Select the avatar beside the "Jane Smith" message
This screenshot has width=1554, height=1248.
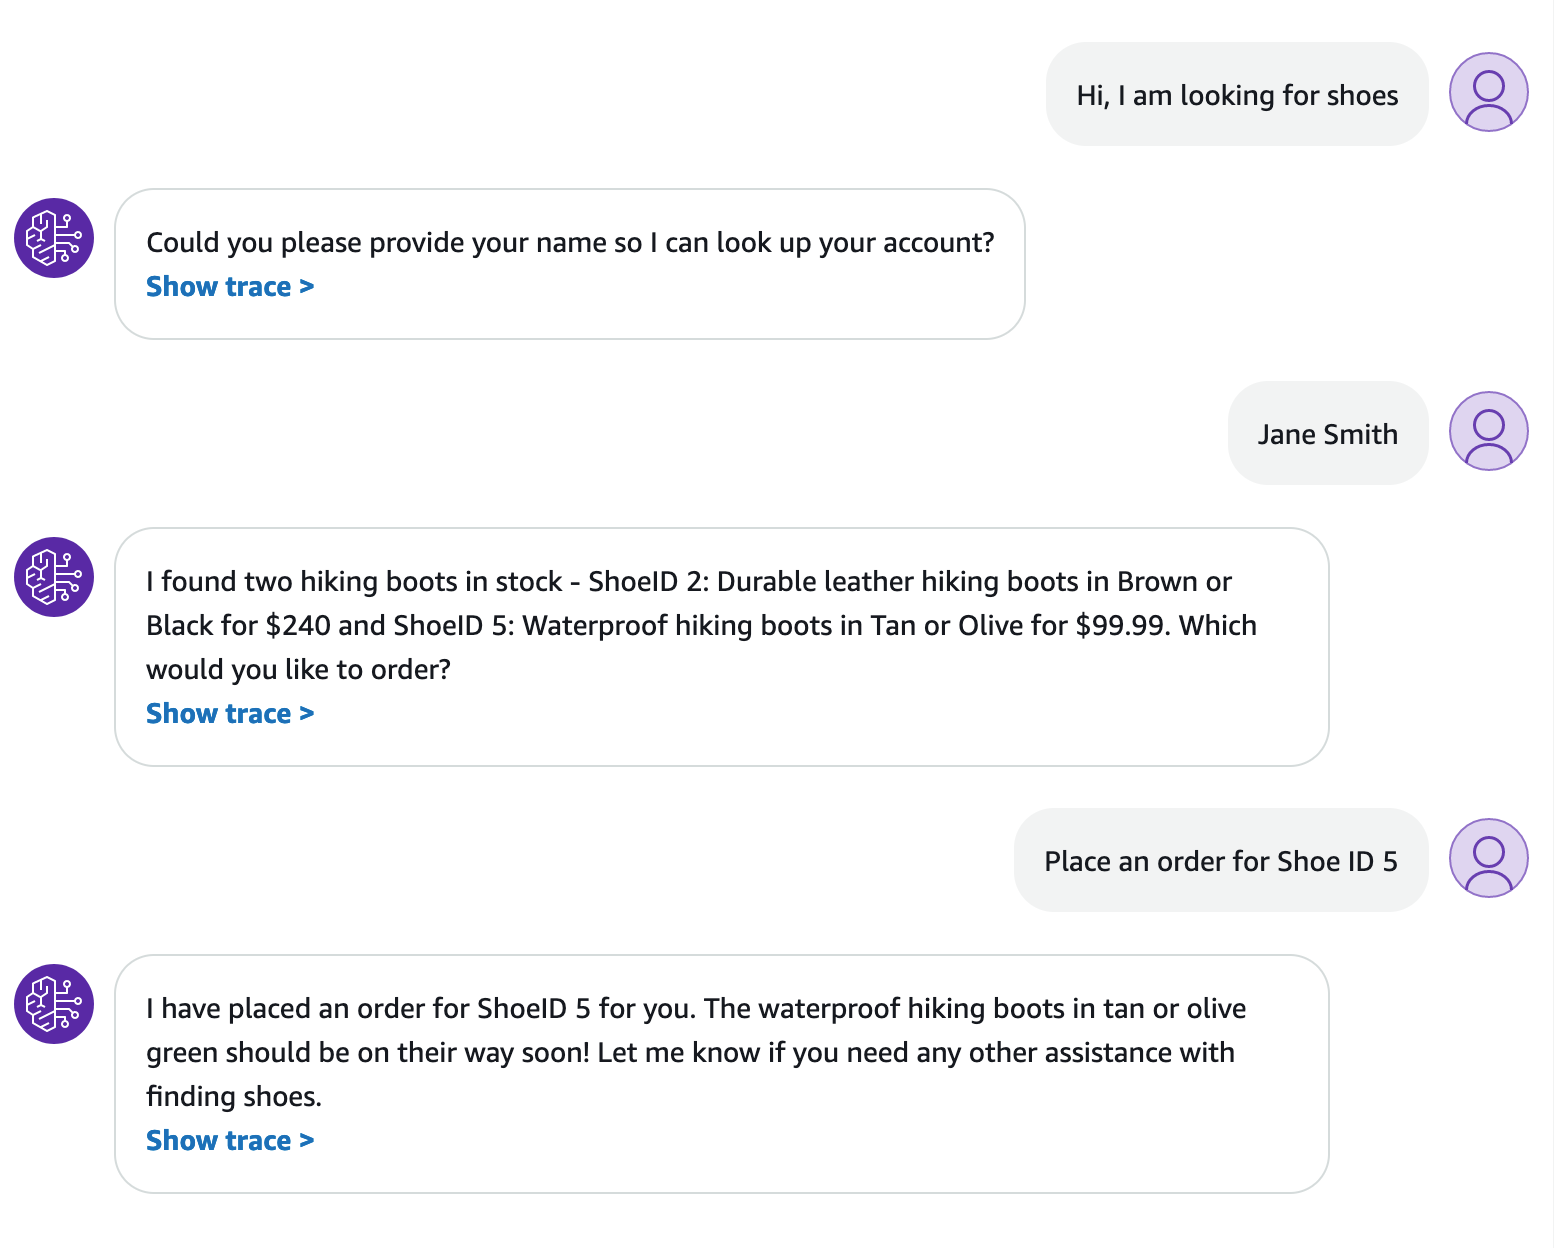click(1487, 430)
